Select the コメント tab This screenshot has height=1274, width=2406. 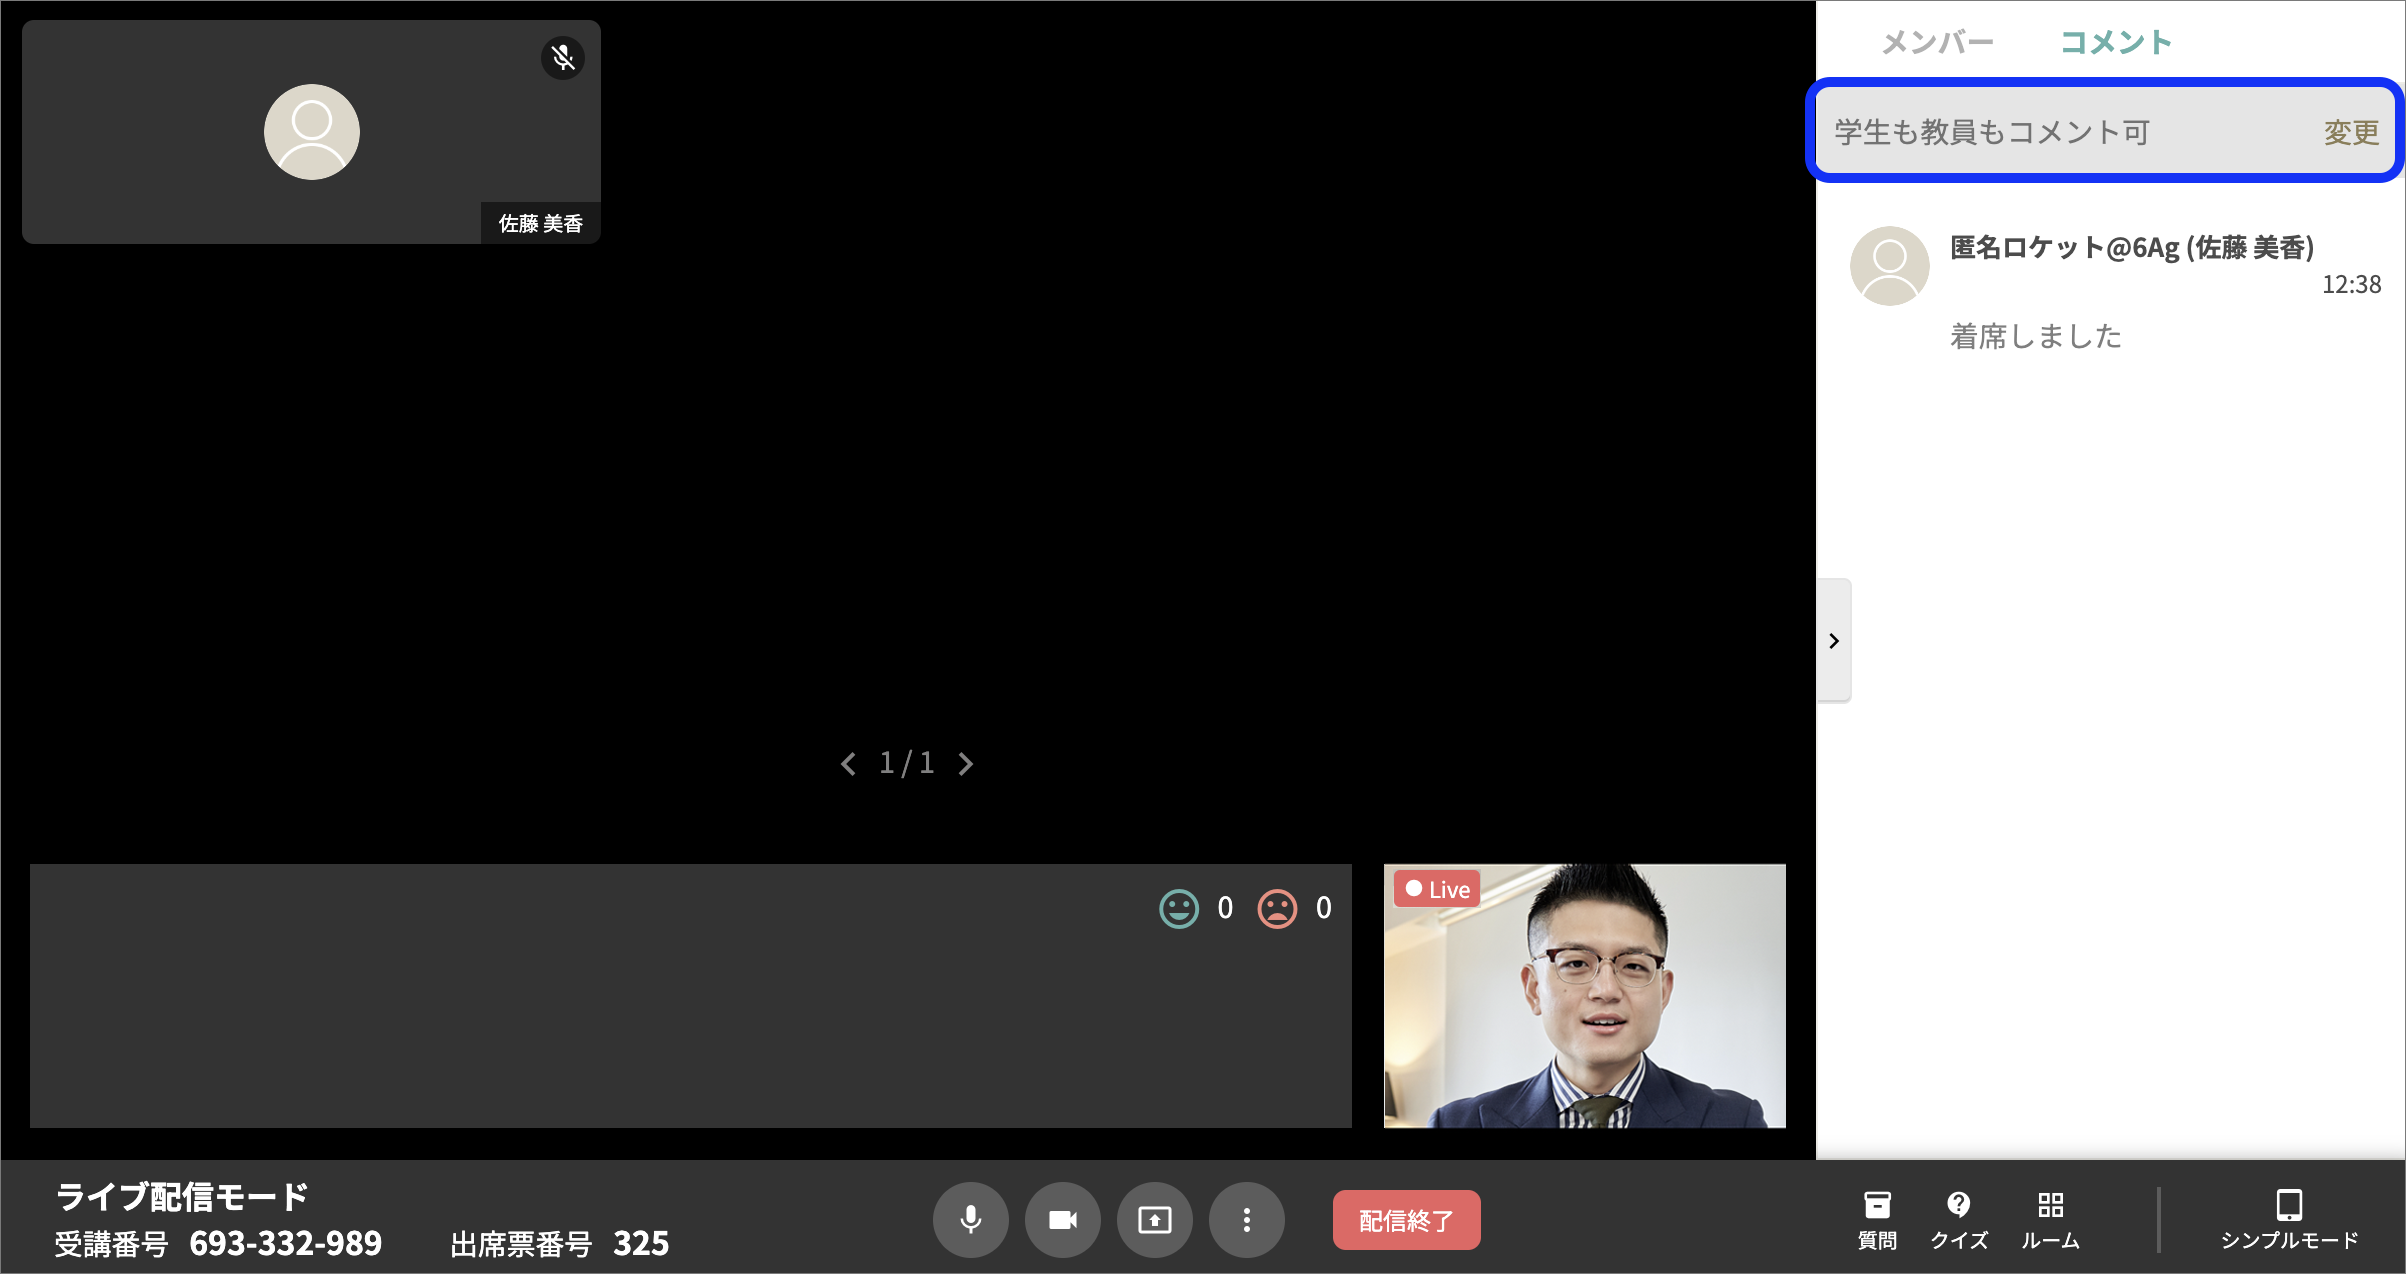(2116, 42)
